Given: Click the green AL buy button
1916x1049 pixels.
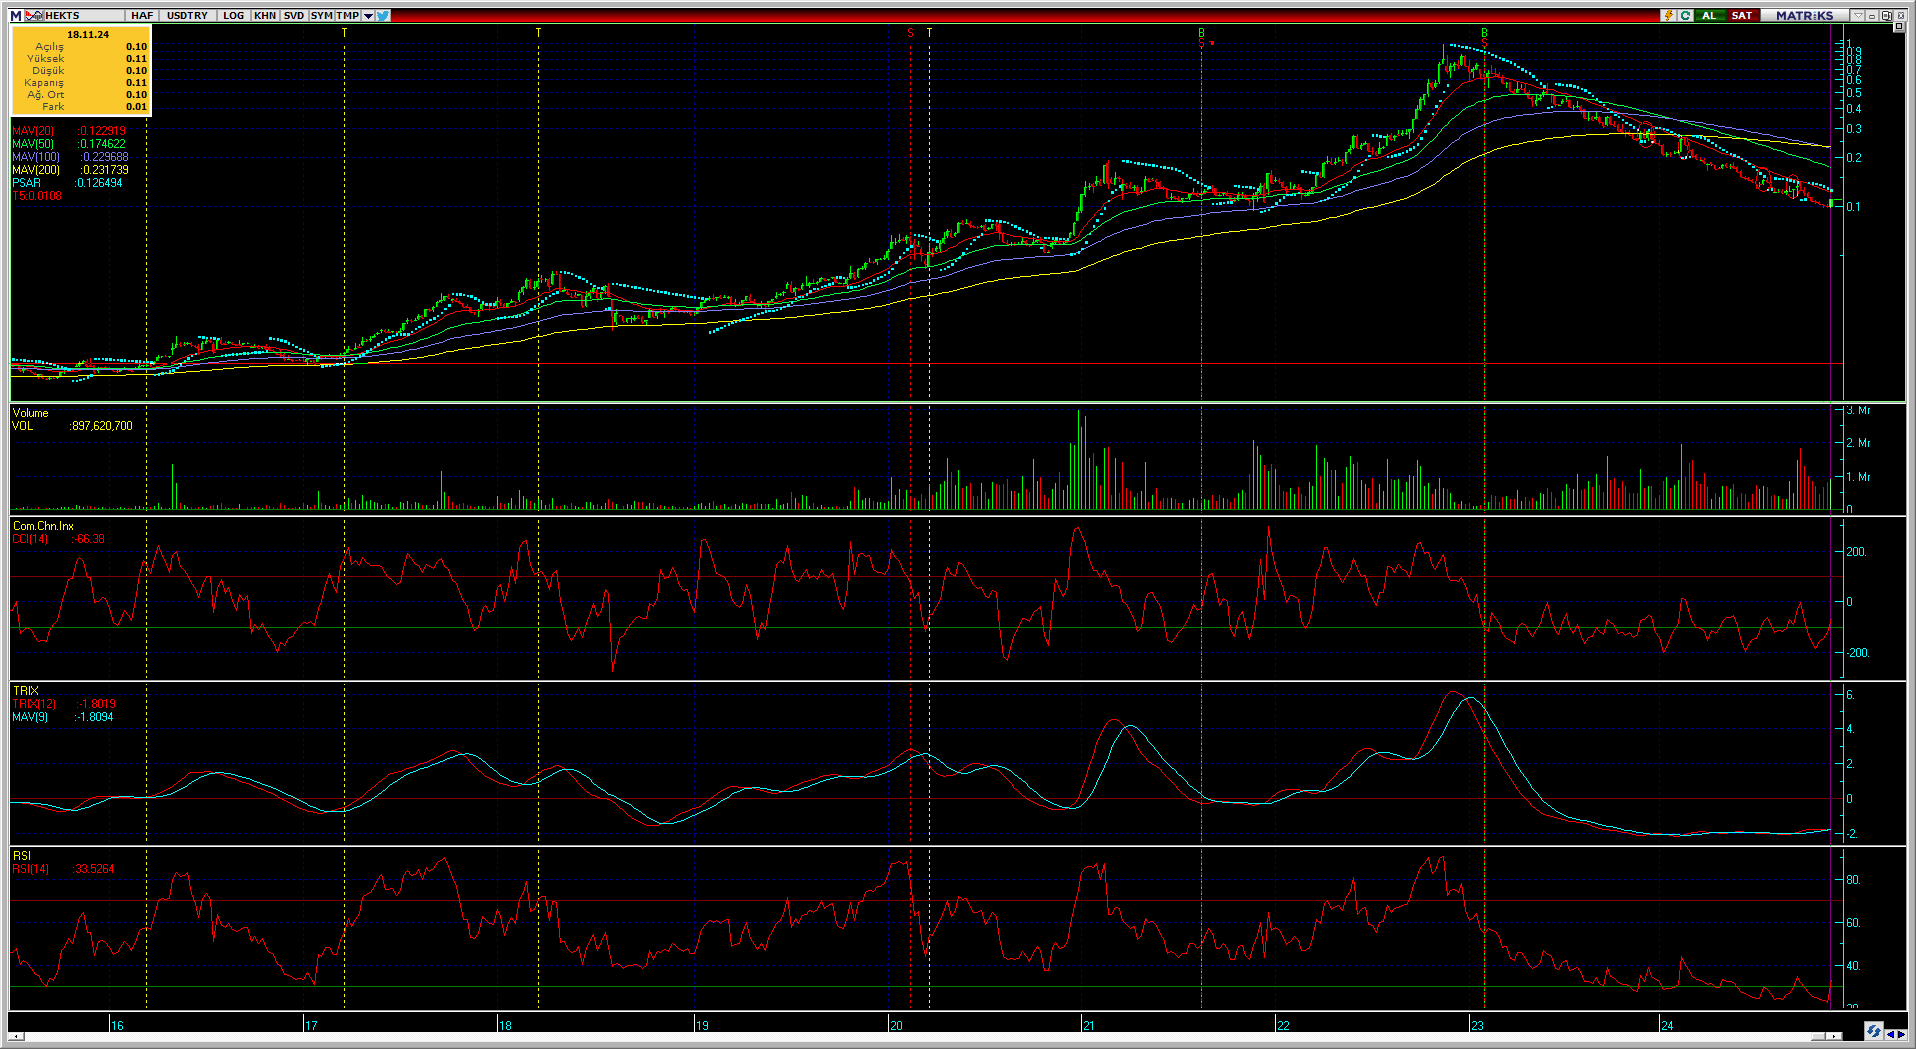Looking at the screenshot, I should [1710, 15].
